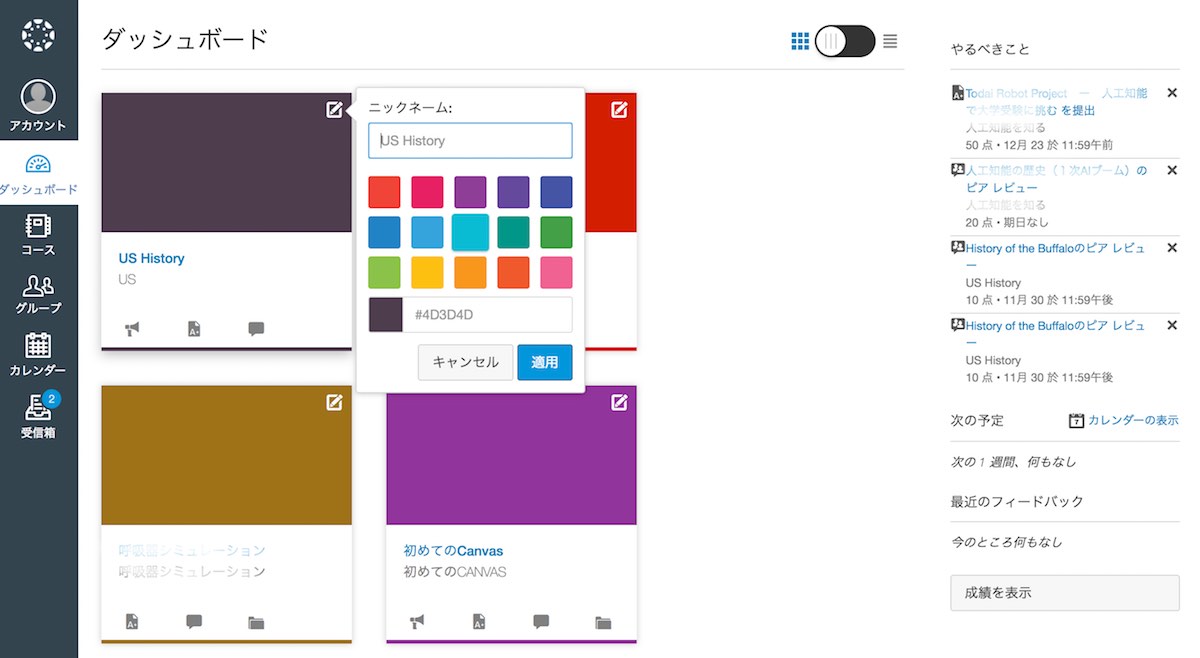Screen dimensions: 1200x658
Task: Open 初めてのCanvas course link
Action: point(453,551)
